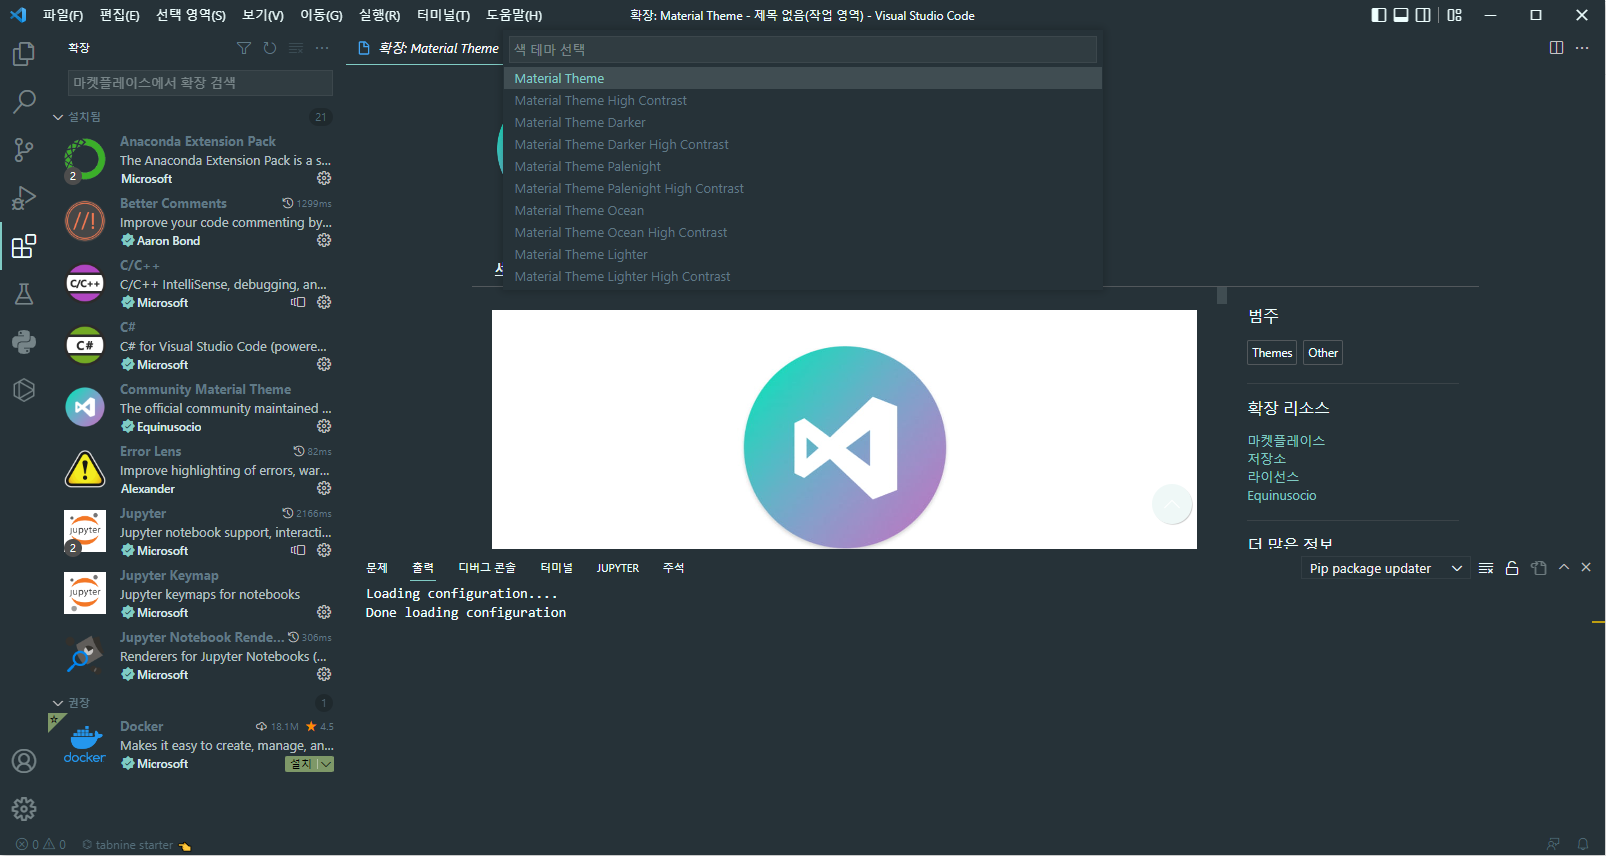Open Docker install dropdown arrow
The image size is (1606, 856).
326,764
